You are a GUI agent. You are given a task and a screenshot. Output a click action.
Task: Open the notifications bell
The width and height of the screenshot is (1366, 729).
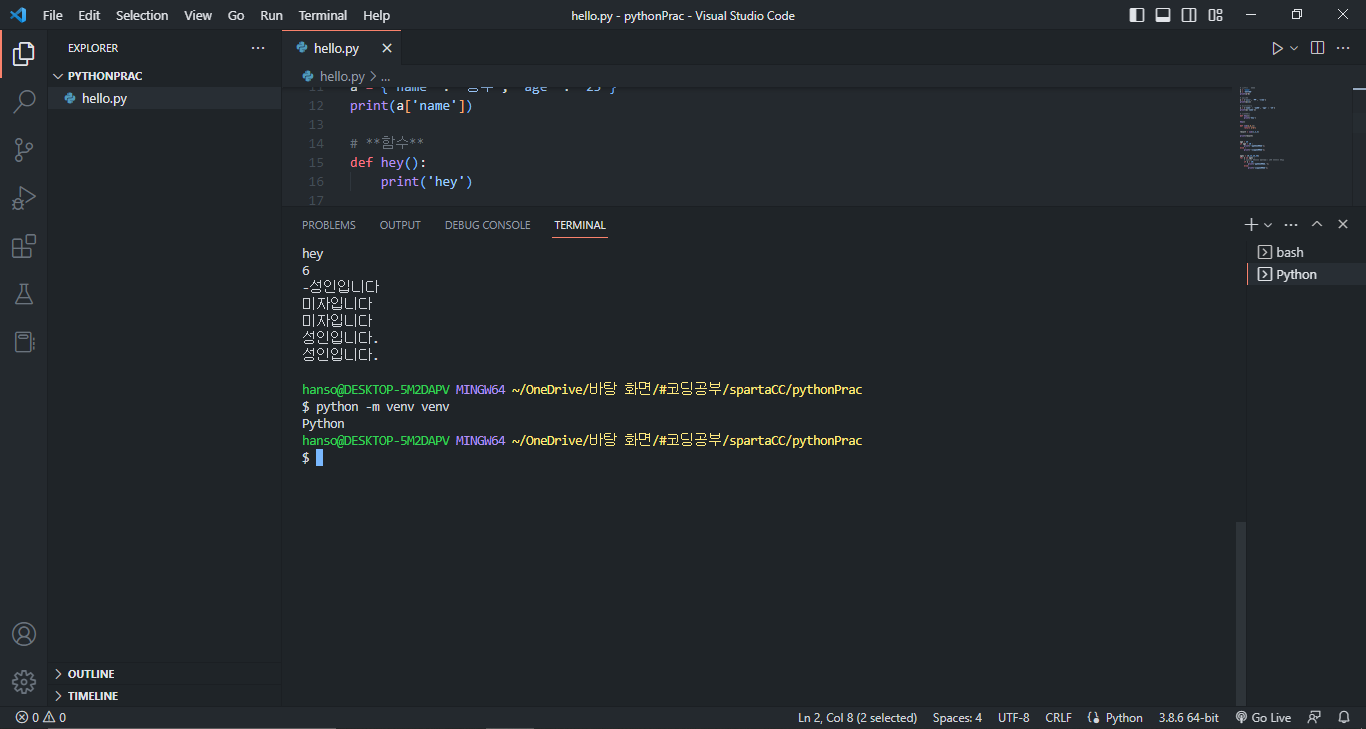tap(1344, 718)
